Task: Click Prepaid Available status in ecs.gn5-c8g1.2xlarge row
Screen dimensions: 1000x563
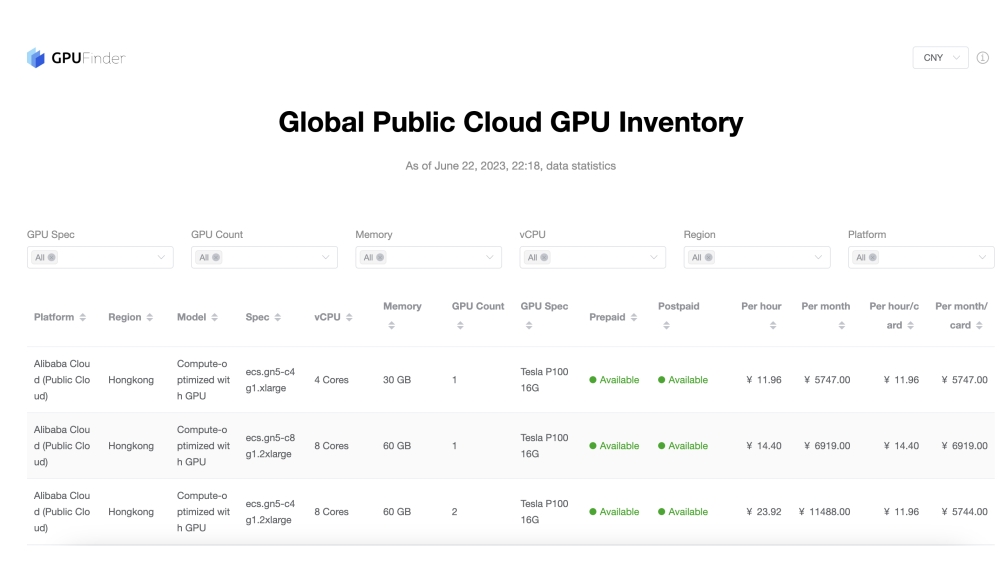Action: (614, 446)
